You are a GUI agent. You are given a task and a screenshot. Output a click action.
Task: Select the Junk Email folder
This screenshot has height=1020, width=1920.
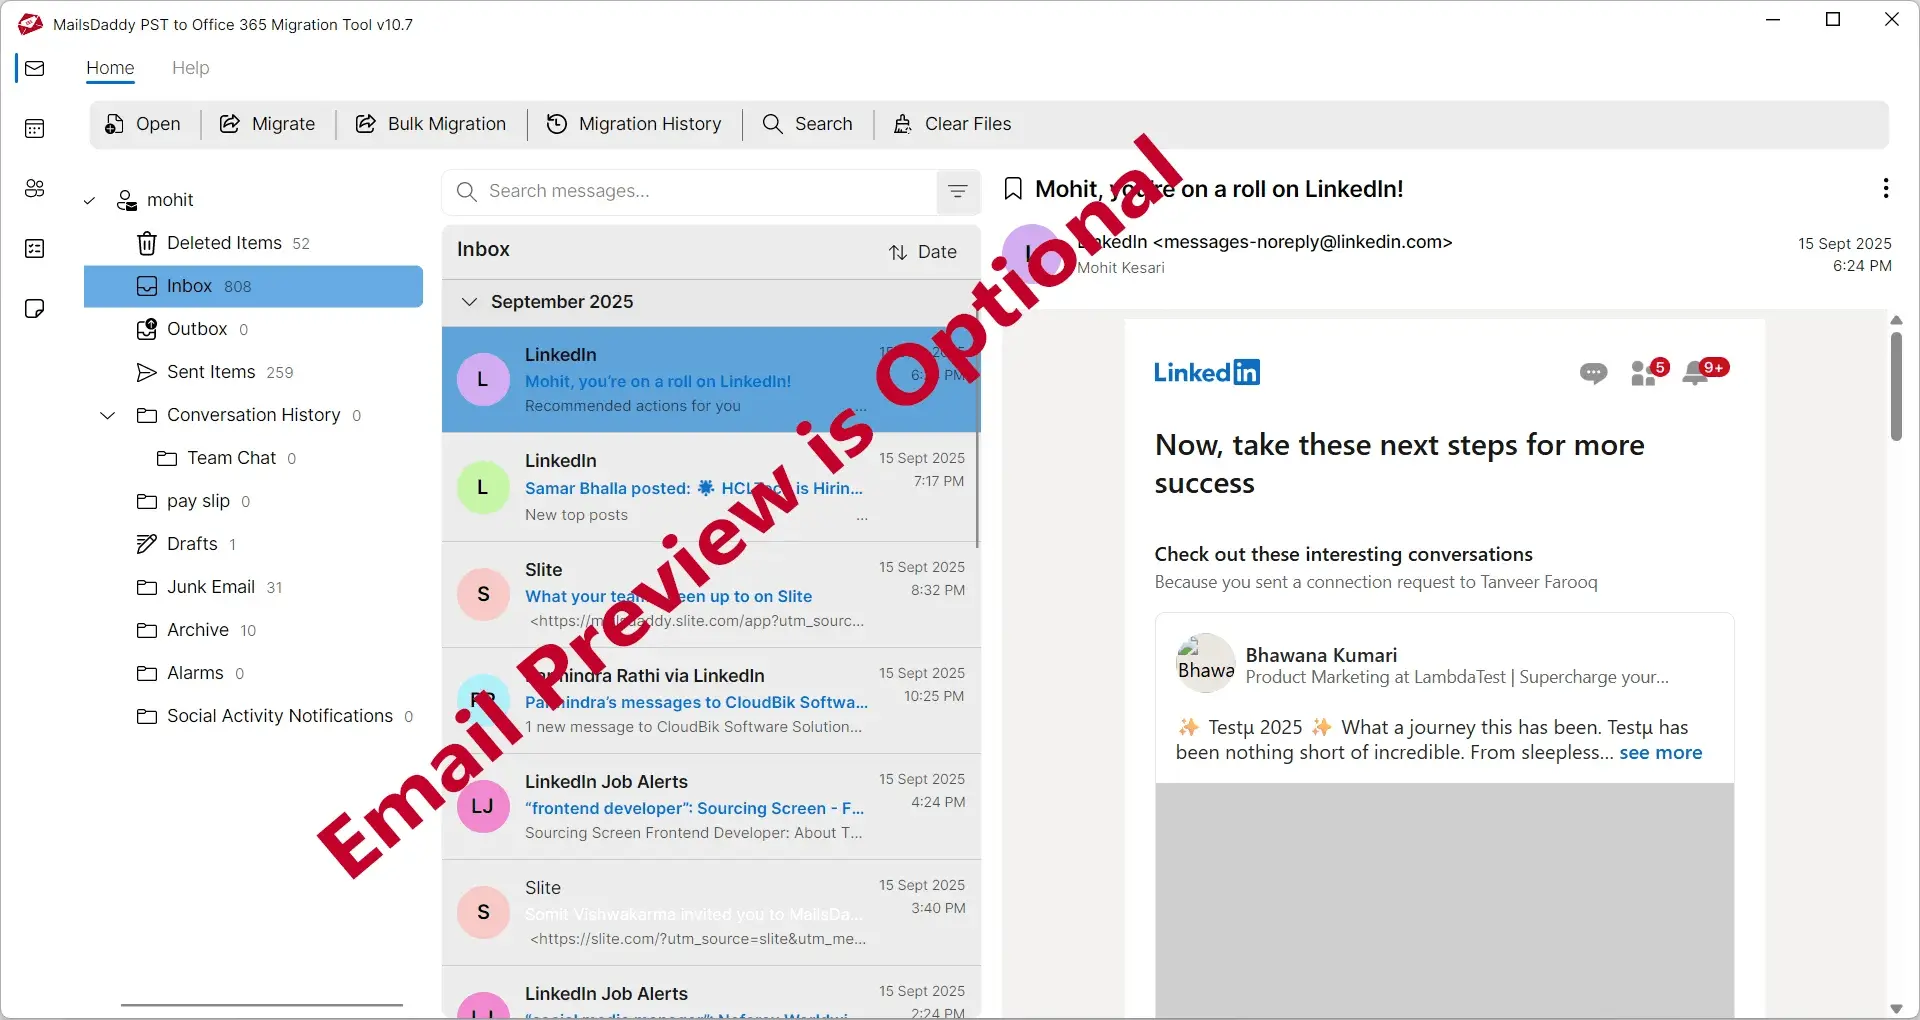tap(253, 587)
